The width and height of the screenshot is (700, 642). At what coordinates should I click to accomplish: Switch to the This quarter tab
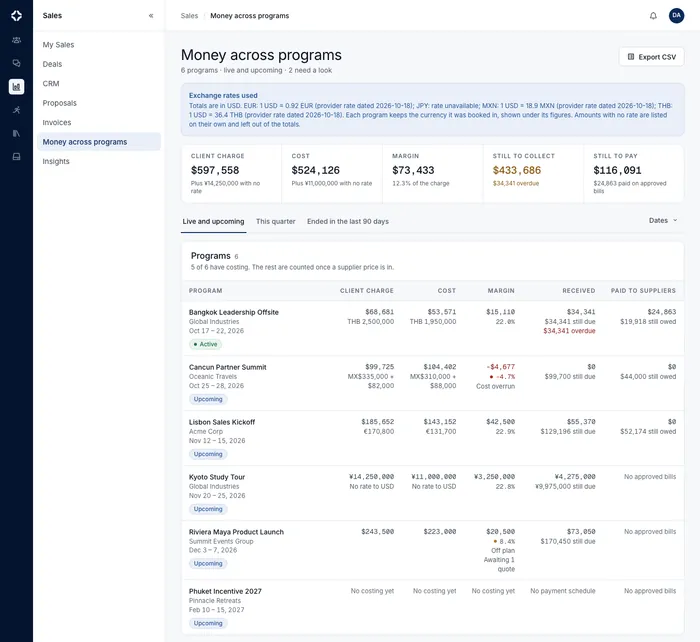point(275,221)
